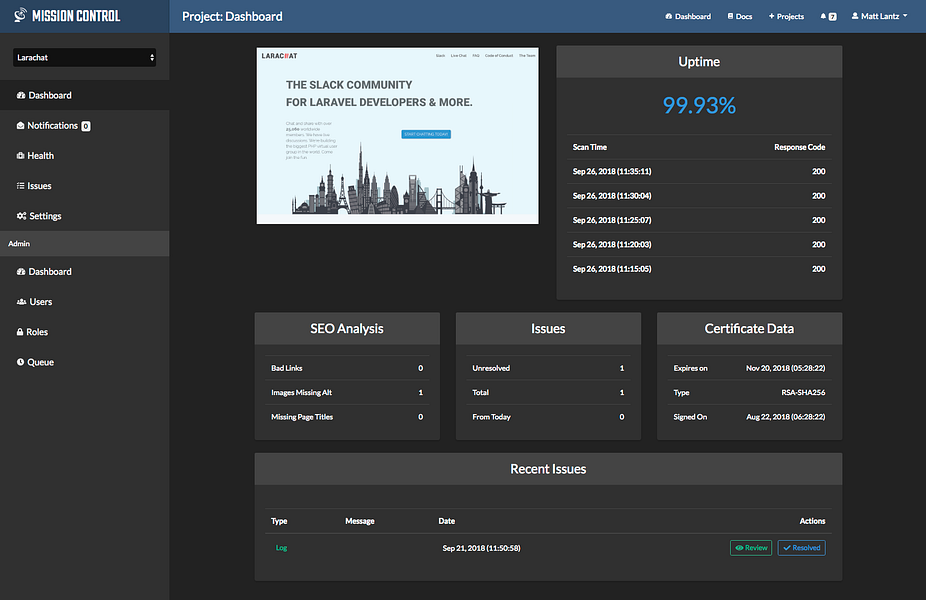Open the Admin Dashboard link
The height and width of the screenshot is (600, 926).
[x=84, y=271]
